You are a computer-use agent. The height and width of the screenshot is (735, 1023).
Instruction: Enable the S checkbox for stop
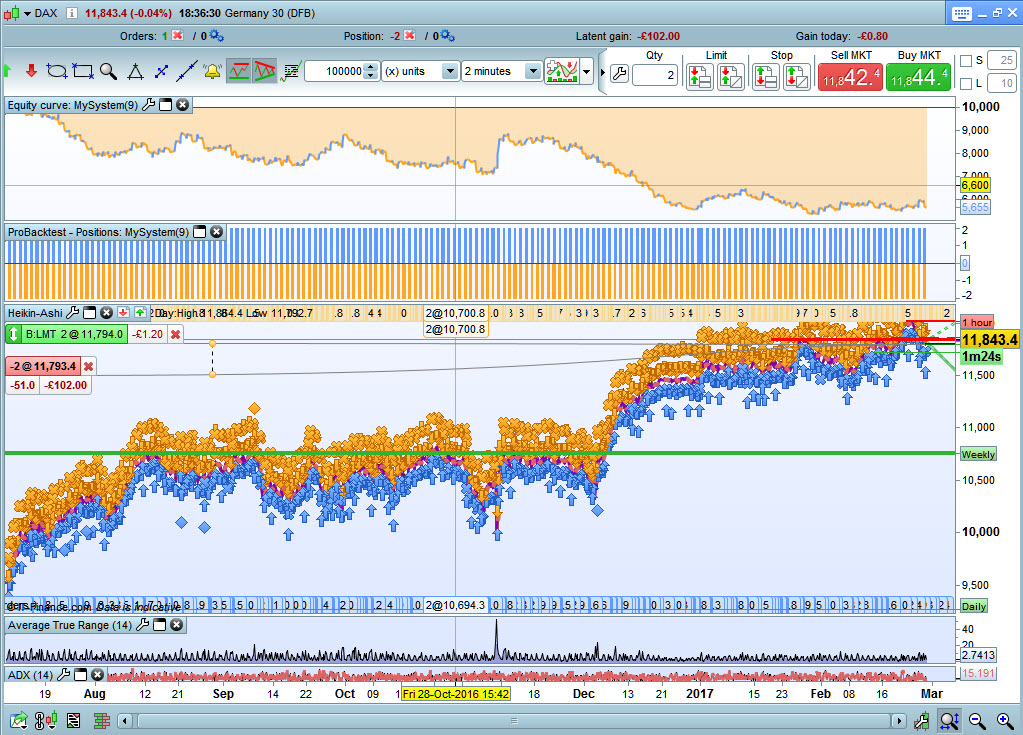pyautogui.click(x=966, y=61)
